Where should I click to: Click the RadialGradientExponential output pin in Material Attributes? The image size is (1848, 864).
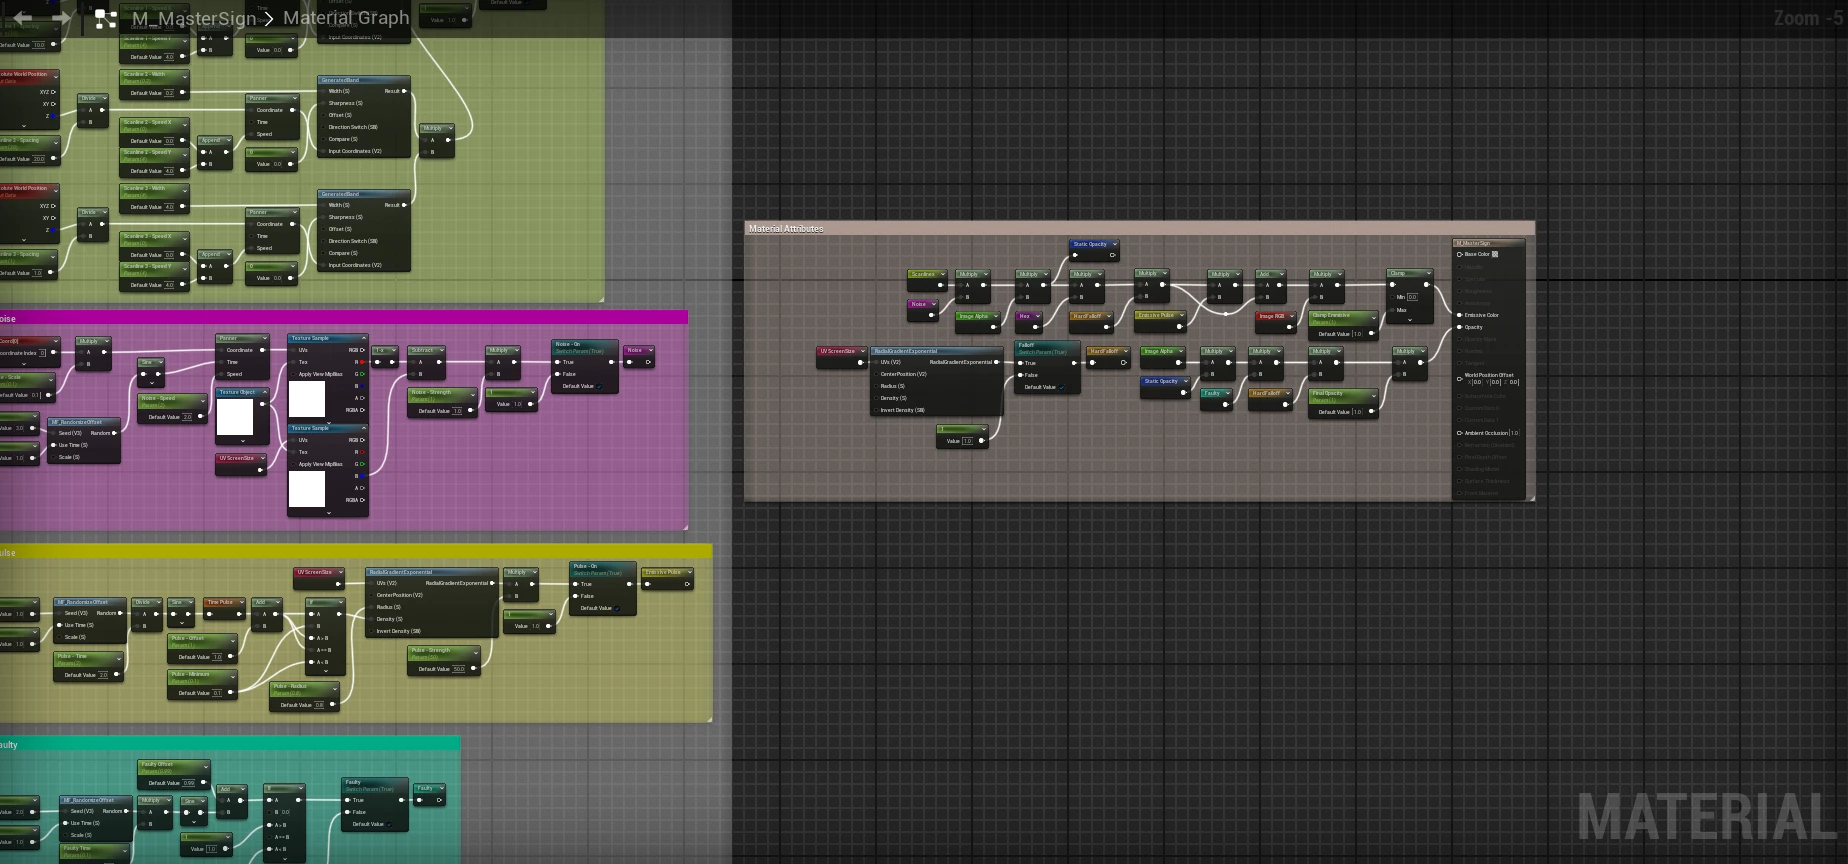(996, 362)
